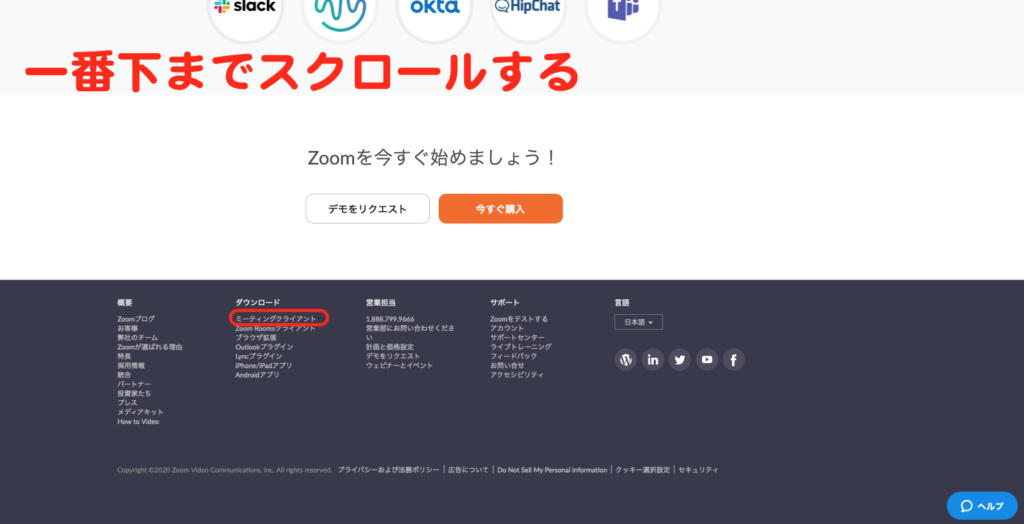The image size is (1024, 524).
Task: Click the 営業担当 footer column heading
Action: pyautogui.click(x=381, y=303)
